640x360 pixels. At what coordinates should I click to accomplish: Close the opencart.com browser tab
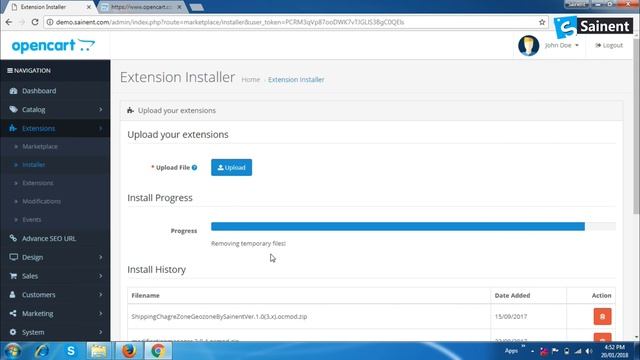179,7
